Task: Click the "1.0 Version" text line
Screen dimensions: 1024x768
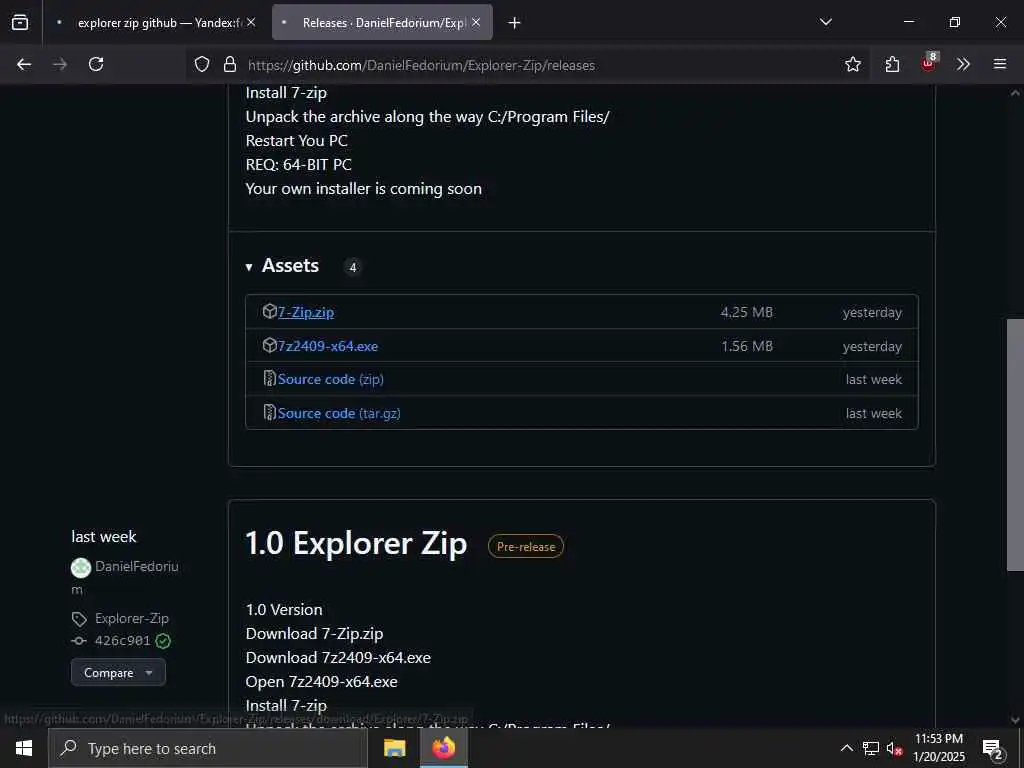Action: (284, 609)
